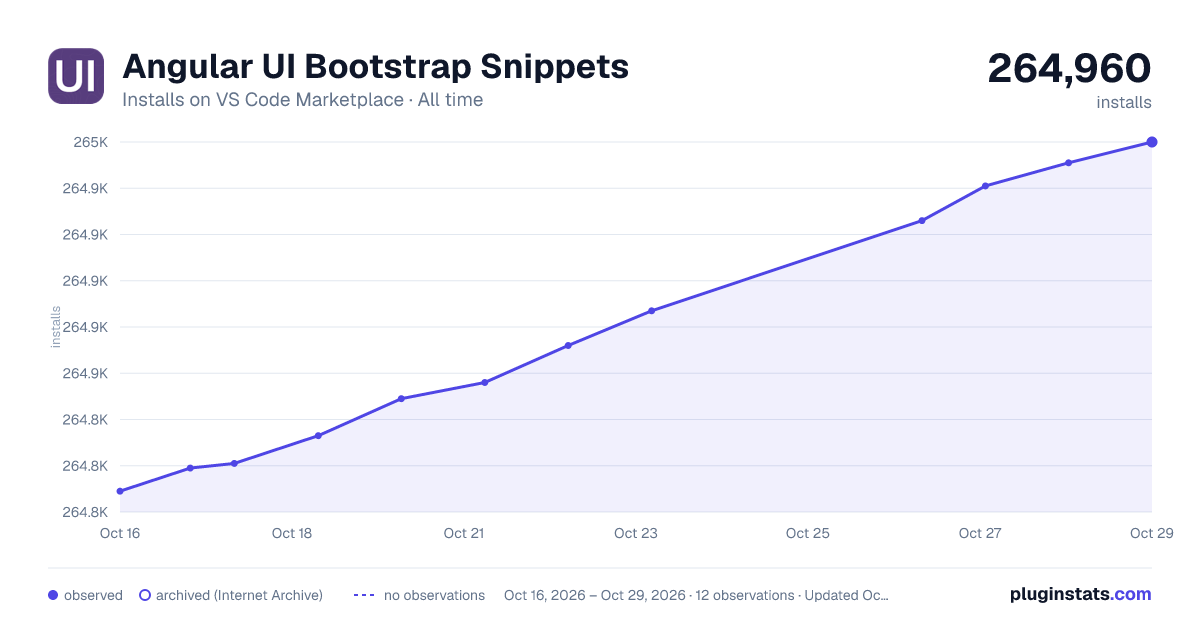This screenshot has width=1200, height=630.
Task: Click the subtitle 'Installs on VS Code Marketplace · All time'
Action: (302, 100)
